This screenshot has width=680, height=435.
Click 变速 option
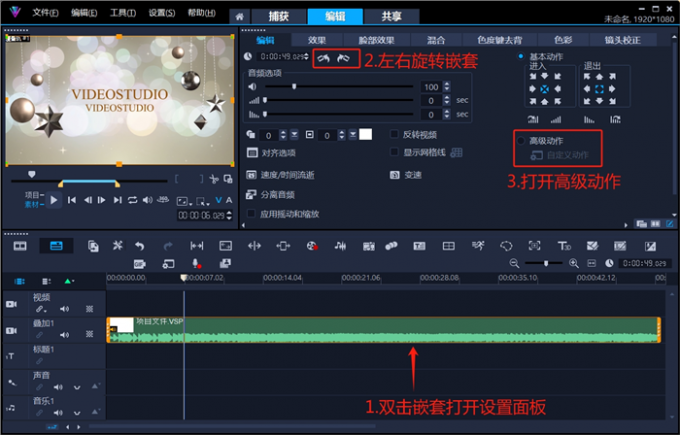406,175
